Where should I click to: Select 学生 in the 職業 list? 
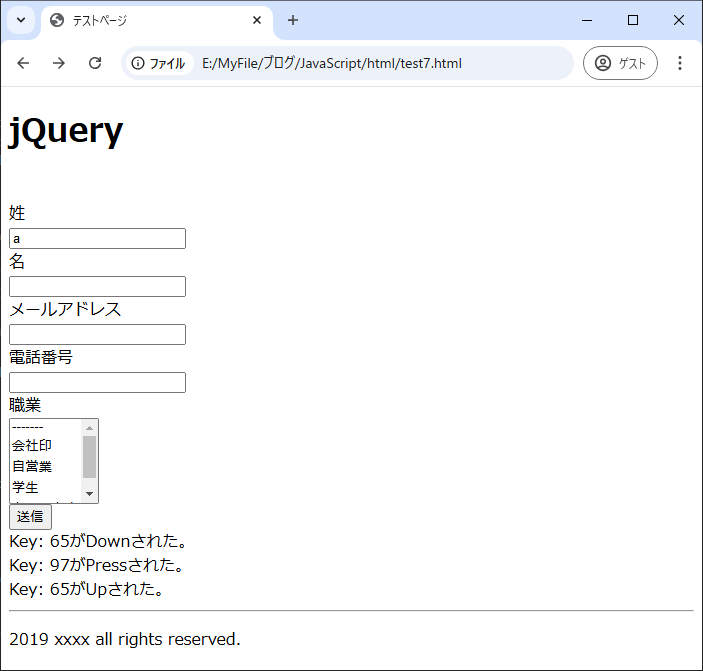coord(46,487)
